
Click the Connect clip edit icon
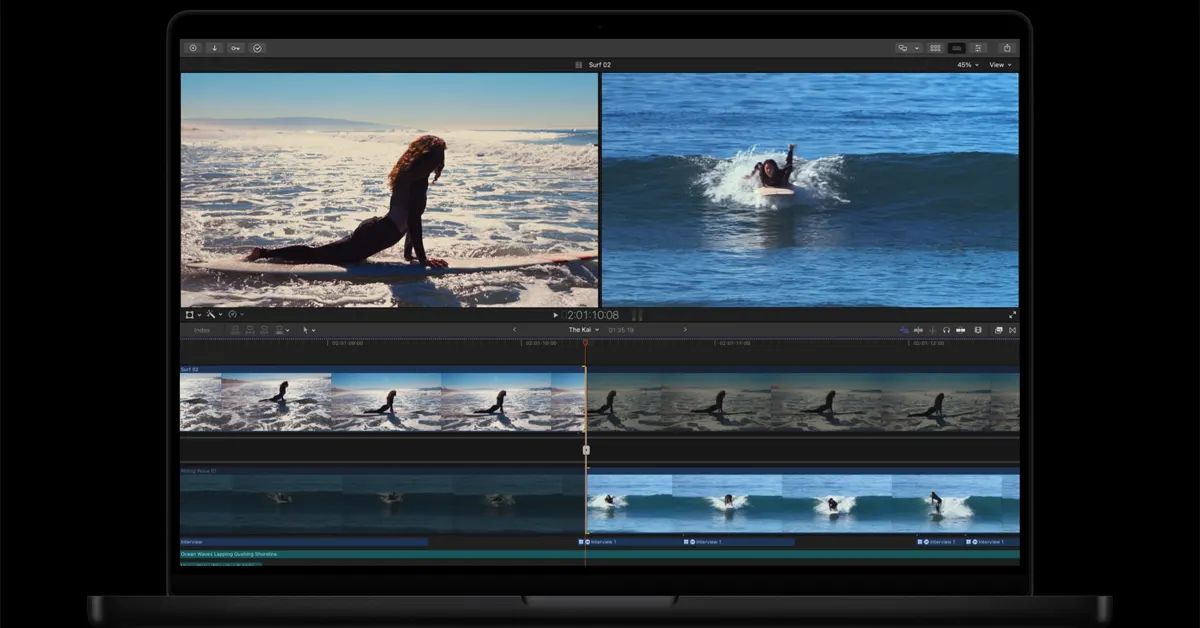click(x=236, y=330)
